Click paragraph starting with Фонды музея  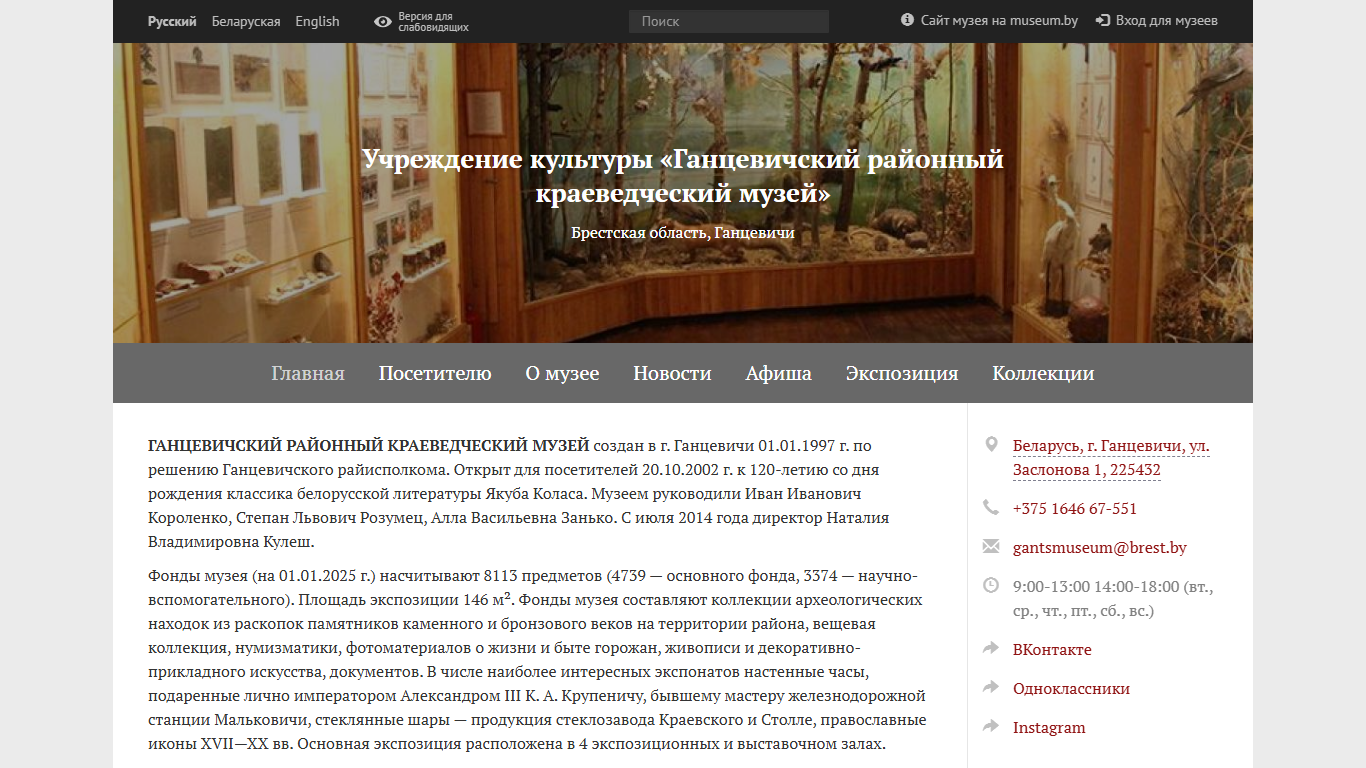coord(537,660)
